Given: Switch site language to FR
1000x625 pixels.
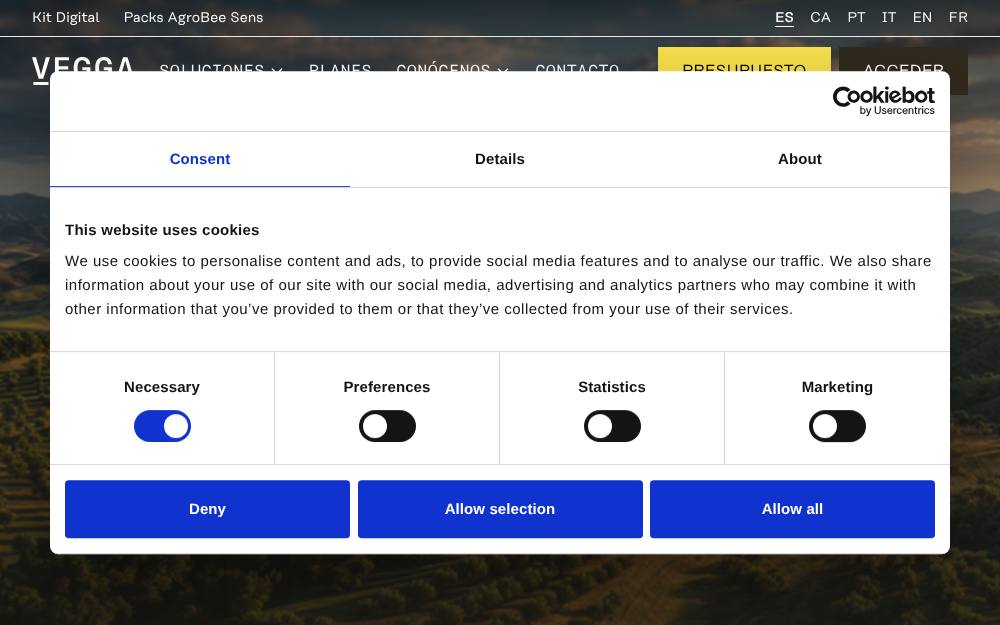Looking at the screenshot, I should pyautogui.click(x=958, y=17).
